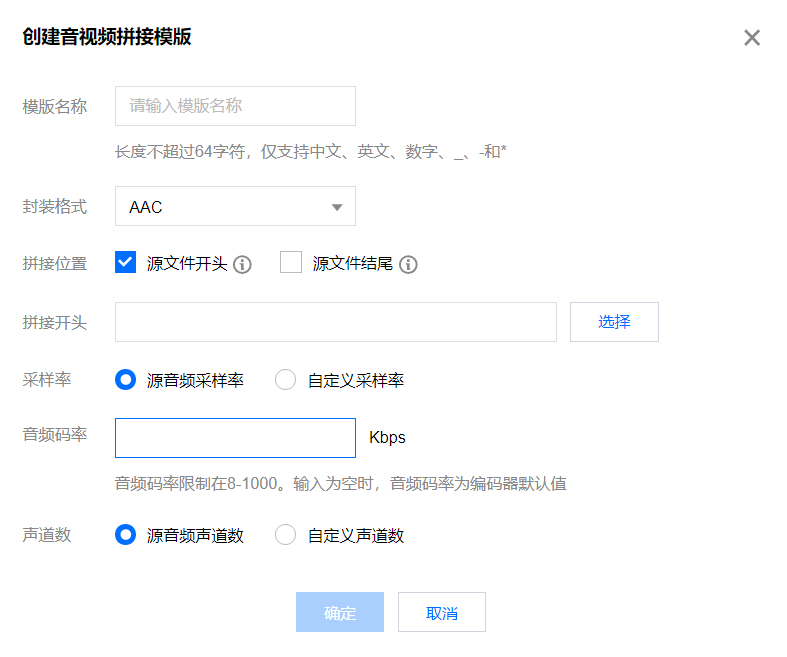Select the 自定义采样率 radio button
787x657 pixels.
pyautogui.click(x=286, y=380)
